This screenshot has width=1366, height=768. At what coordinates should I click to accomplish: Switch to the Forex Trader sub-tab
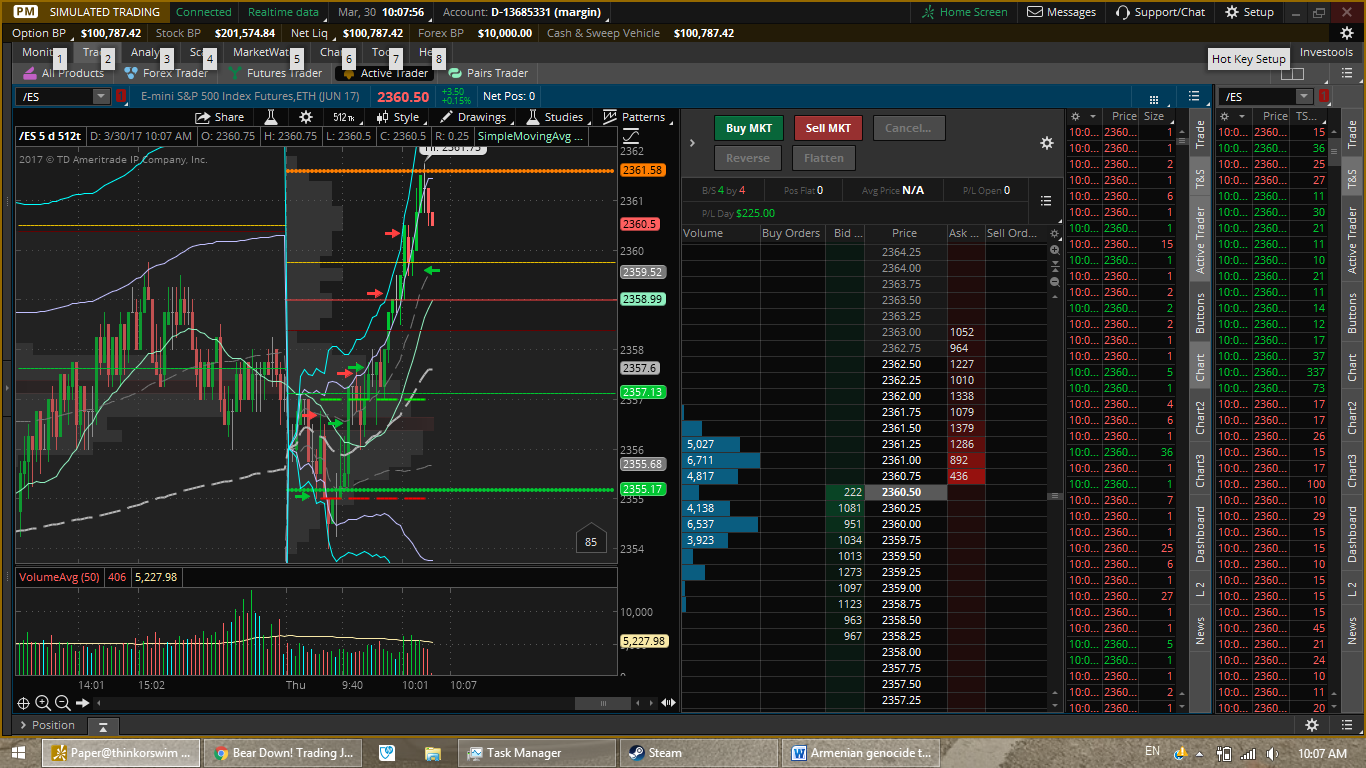(166, 73)
